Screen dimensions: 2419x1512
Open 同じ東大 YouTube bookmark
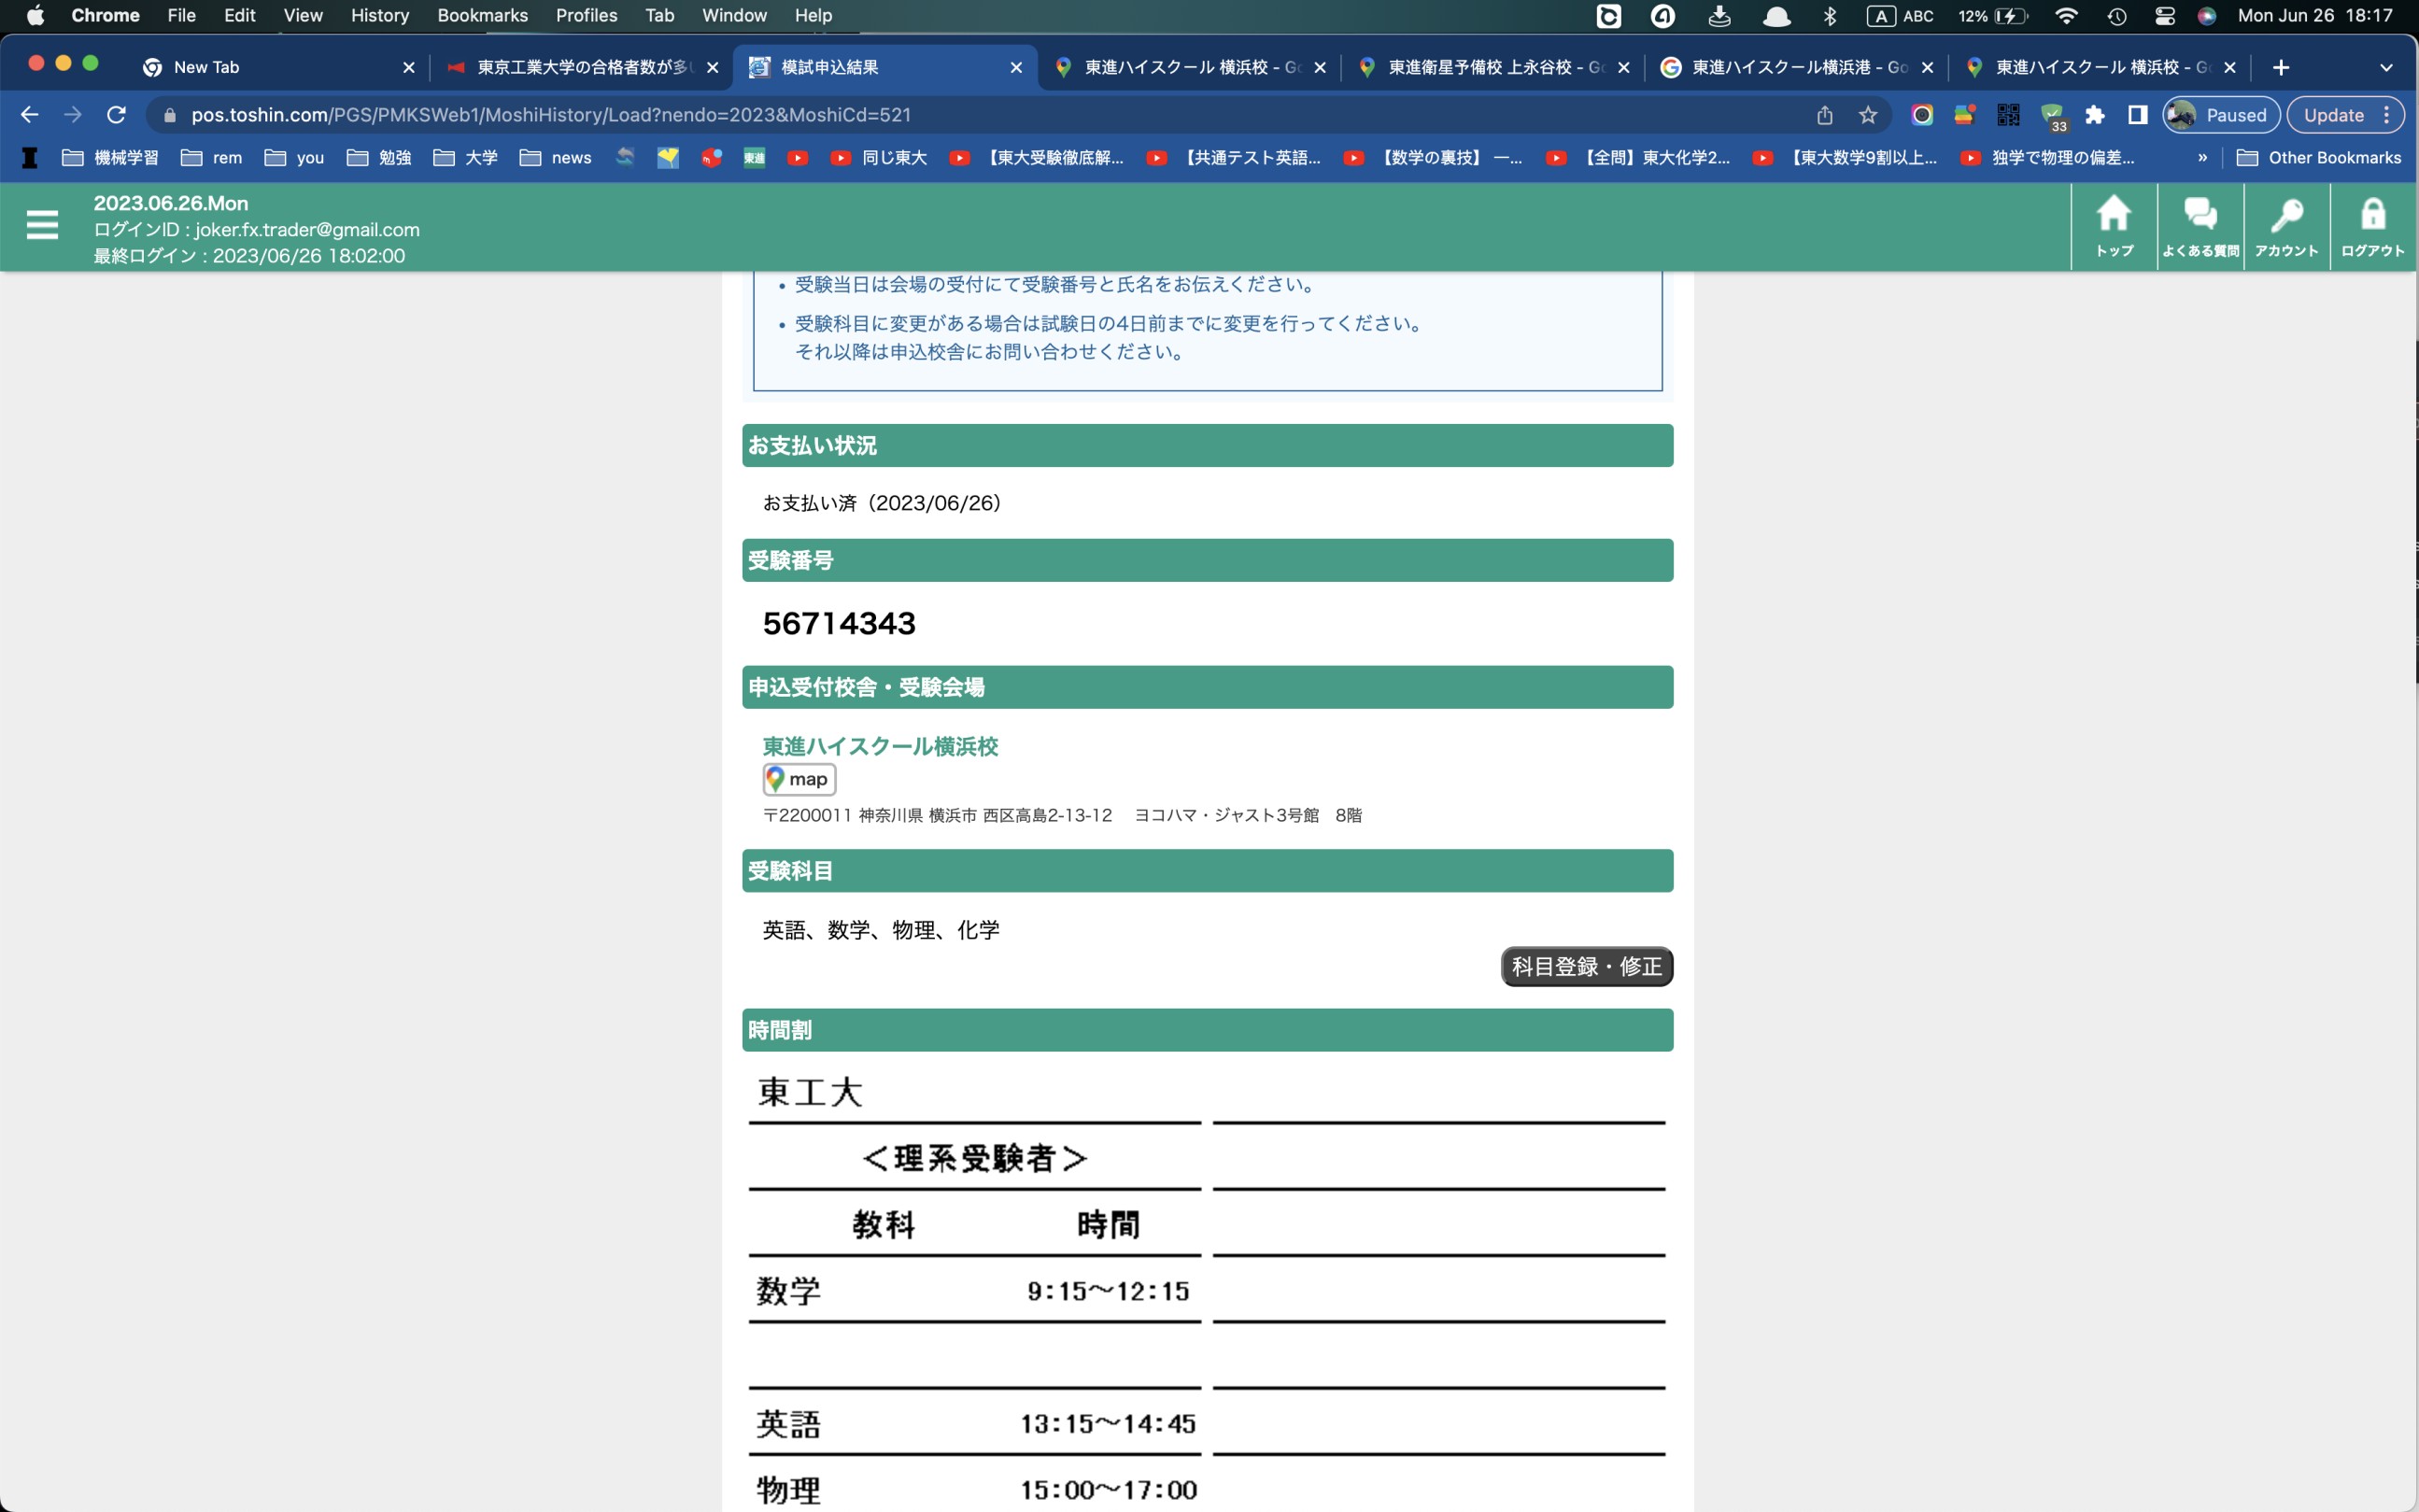point(879,158)
